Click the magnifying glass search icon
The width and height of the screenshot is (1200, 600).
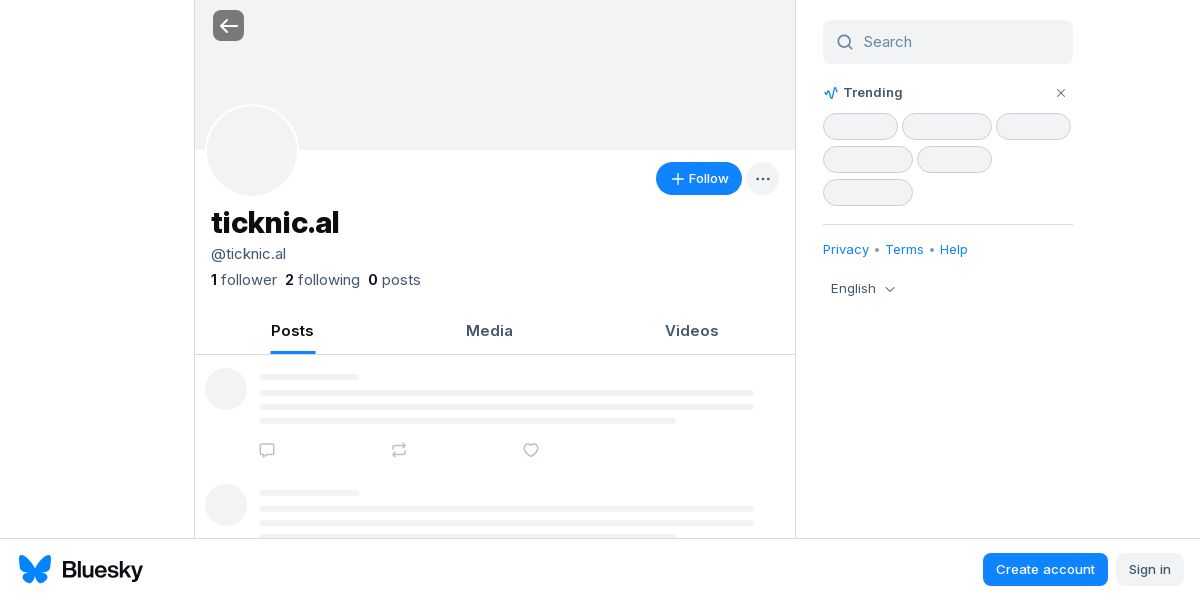click(845, 42)
